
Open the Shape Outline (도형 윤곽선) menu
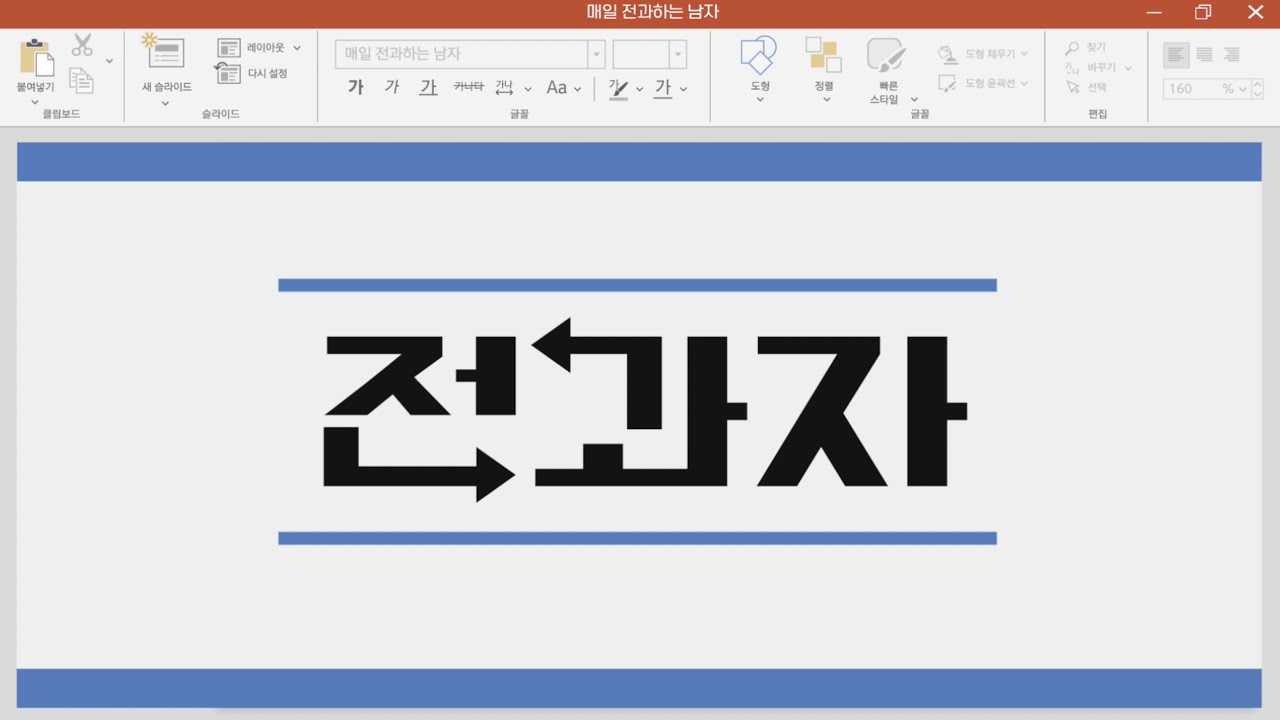pyautogui.click(x=984, y=84)
